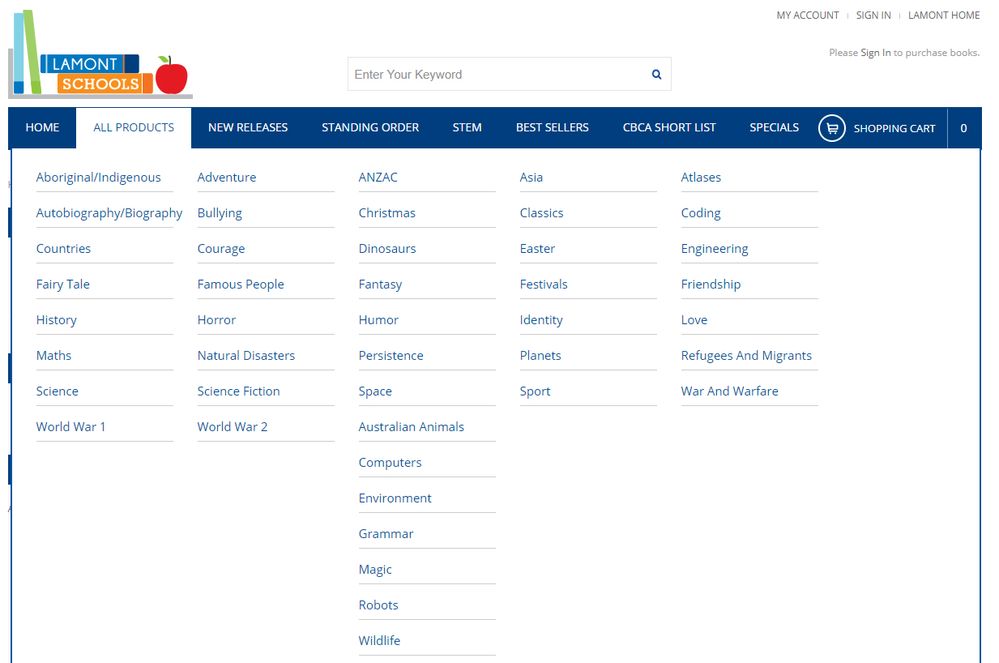Open CBCA Short List section
The image size is (999, 663).
(x=669, y=128)
